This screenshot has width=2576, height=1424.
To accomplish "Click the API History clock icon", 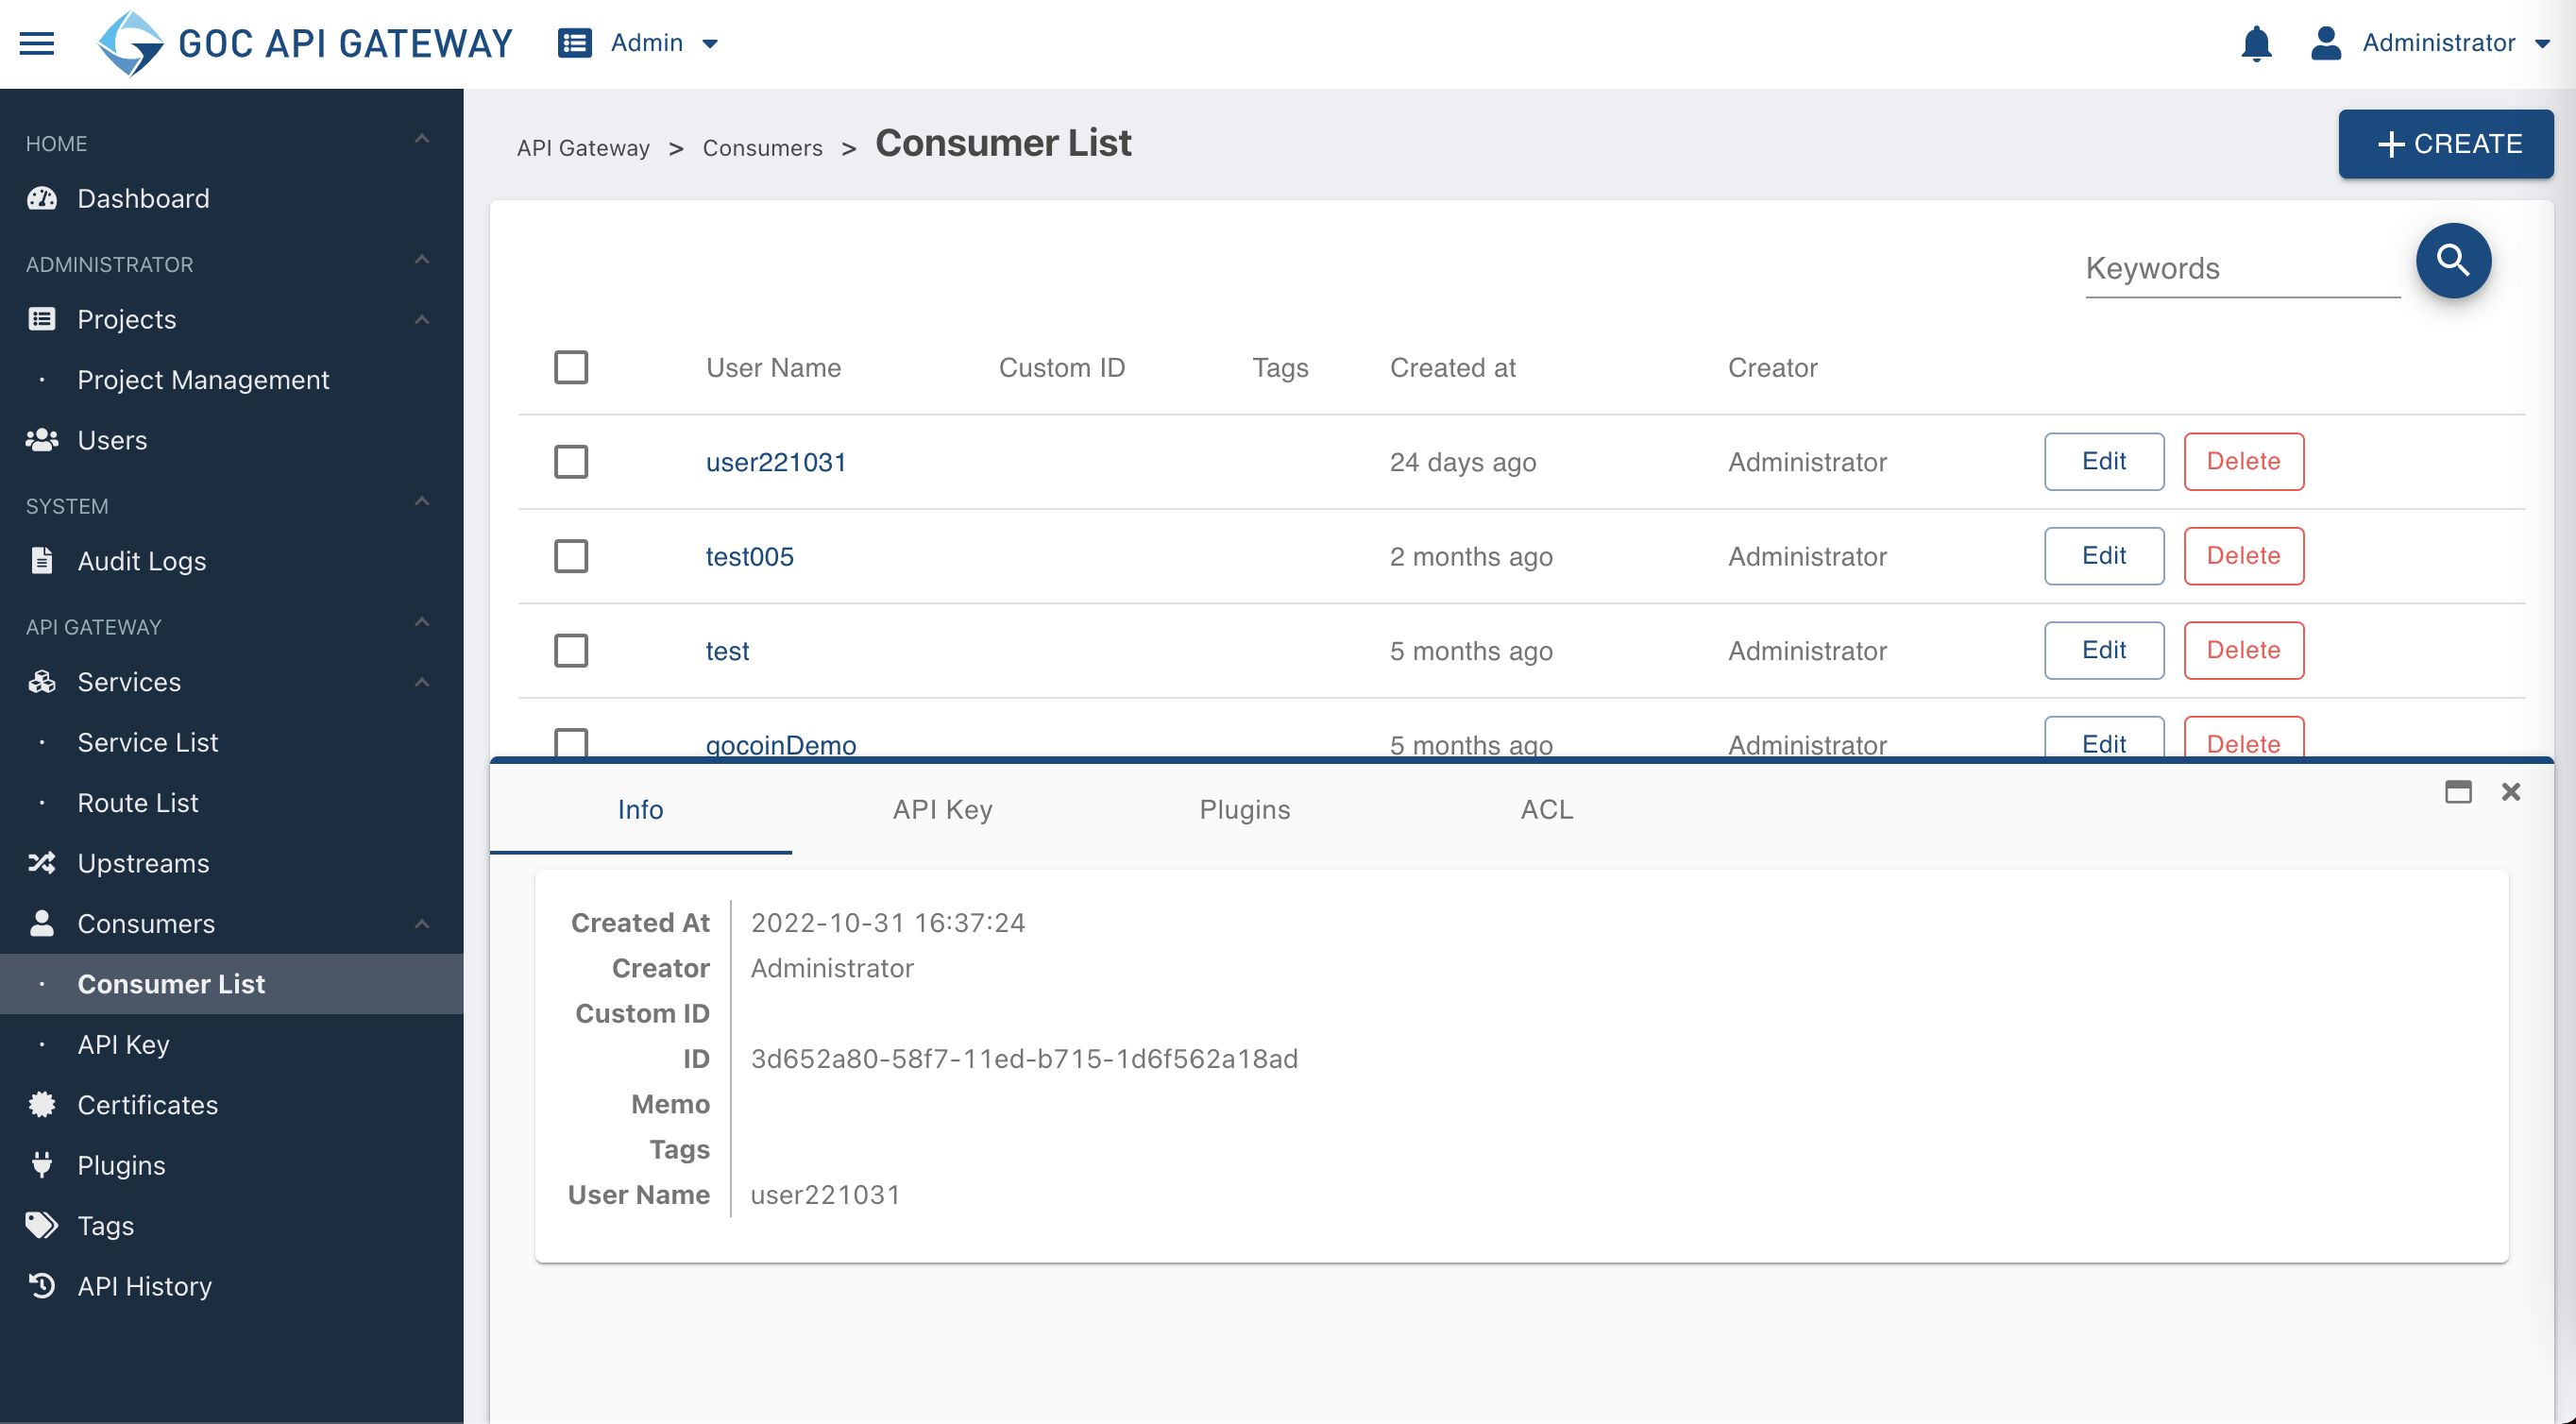I will (x=42, y=1285).
